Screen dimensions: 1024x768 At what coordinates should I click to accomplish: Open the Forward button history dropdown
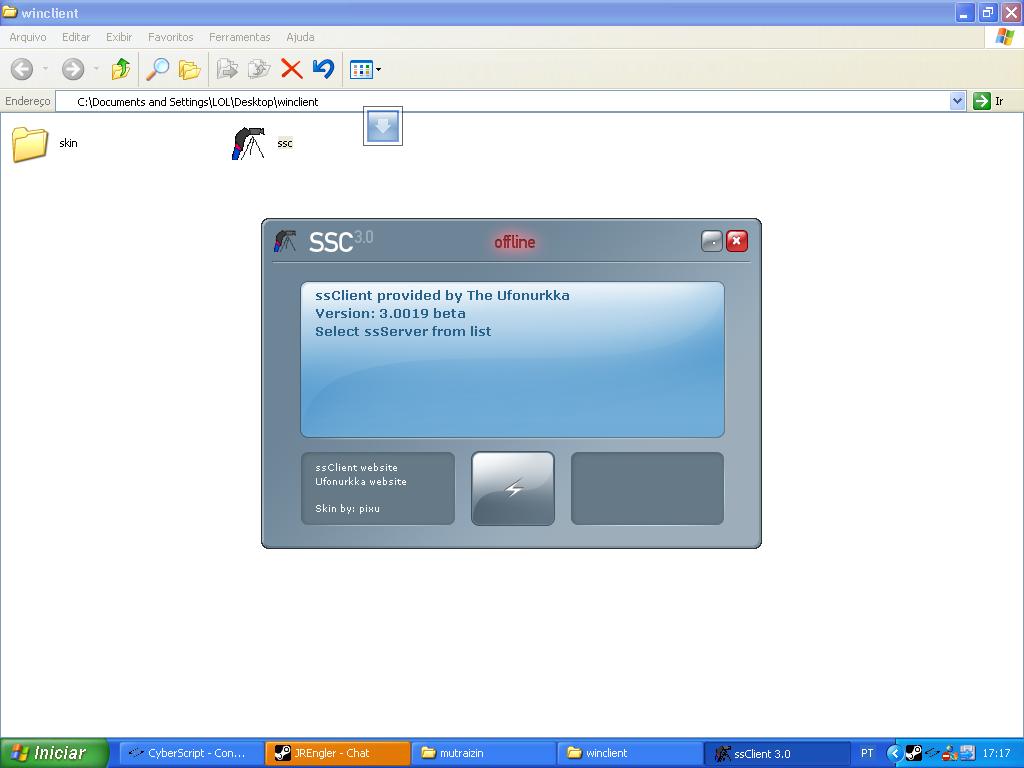point(96,69)
